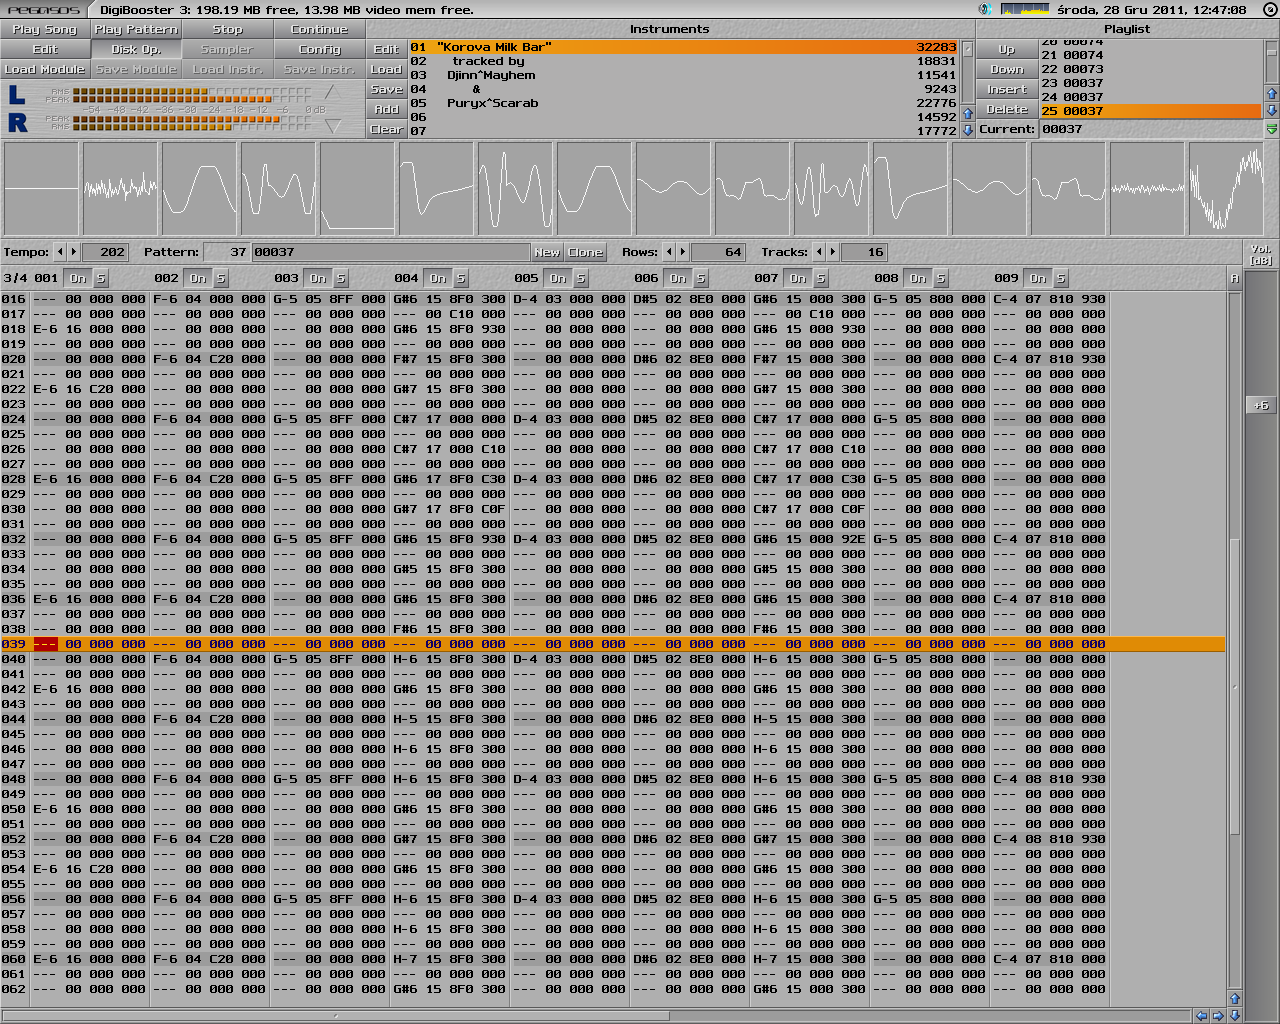Move playlist entry with the Down button
This screenshot has height=1024, width=1280.
(1007, 69)
